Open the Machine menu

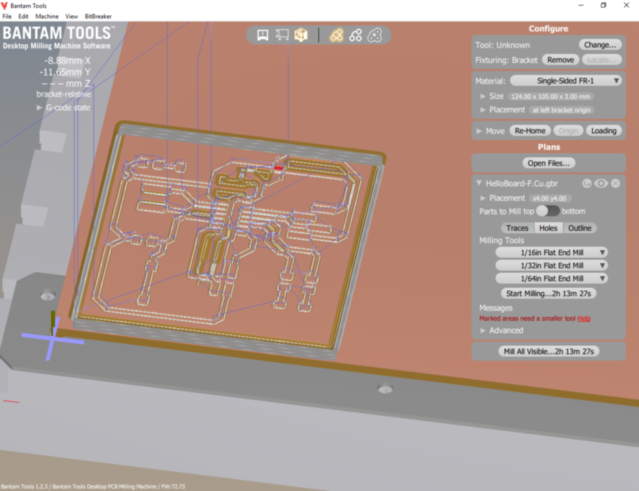(47, 16)
